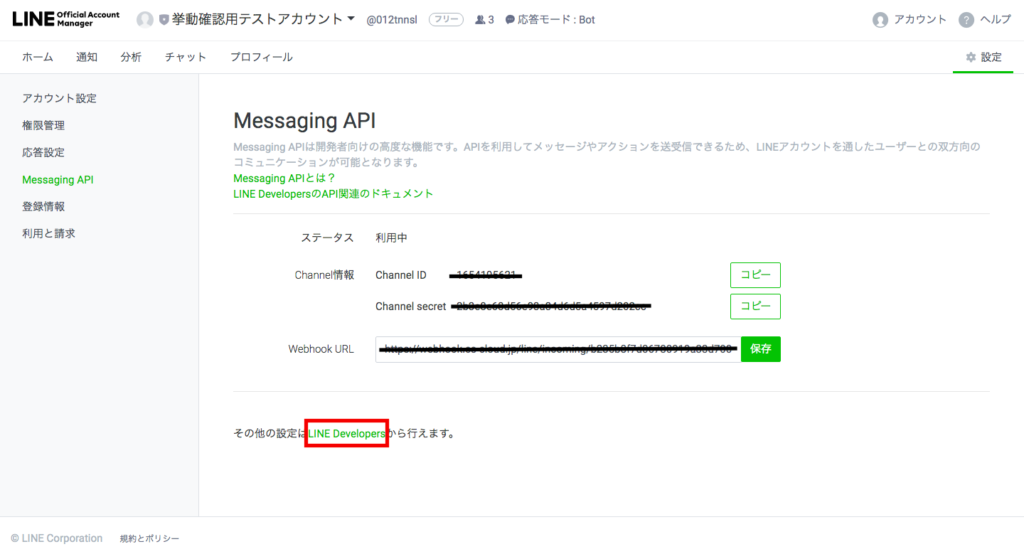Screen dimensions: 1024x559
Task: Click the LINE Official Account Manager logo
Action: coord(66,19)
